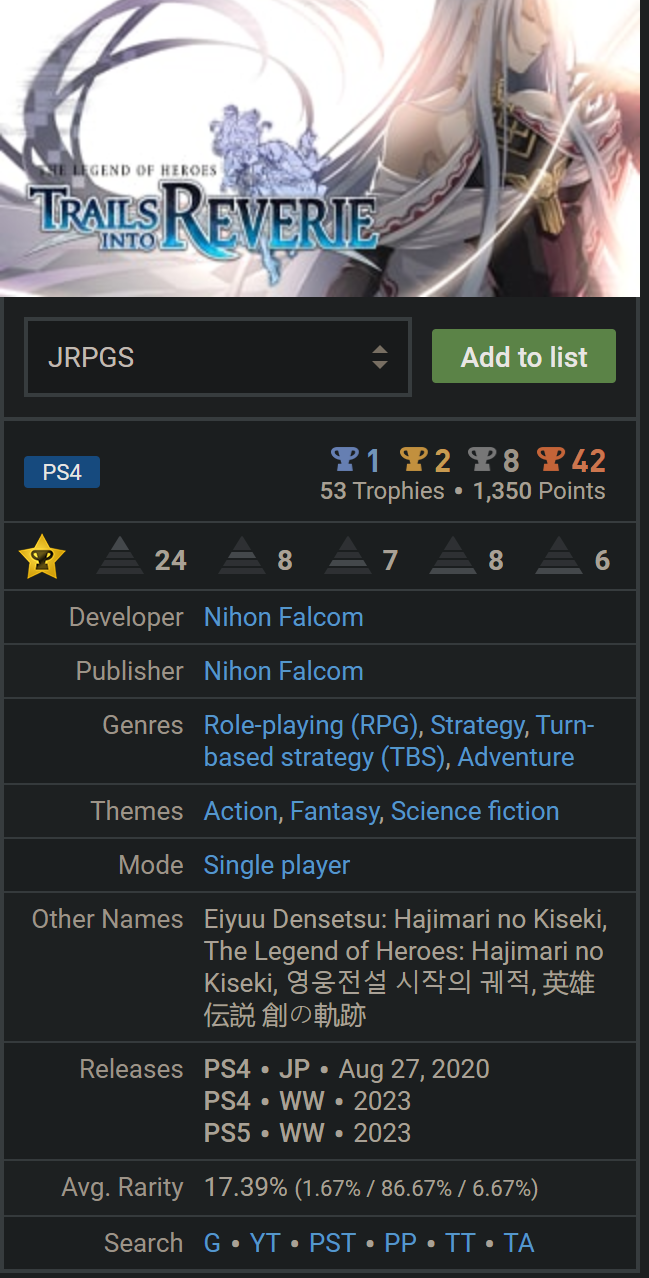Click the bronze trophy count 42
Image resolution: width=649 pixels, height=1278 pixels.
pos(589,461)
